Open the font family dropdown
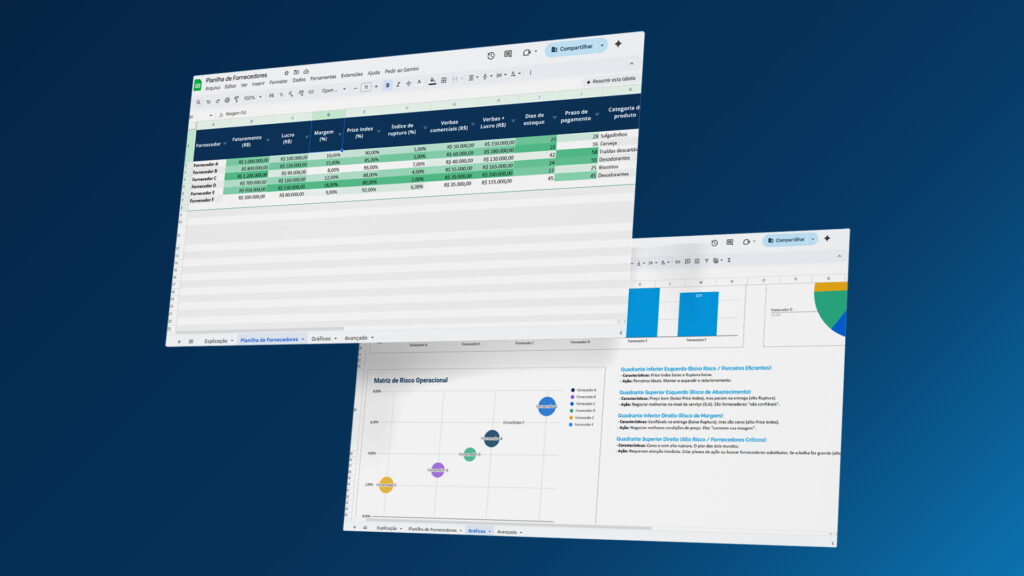The height and width of the screenshot is (576, 1024). point(331,90)
